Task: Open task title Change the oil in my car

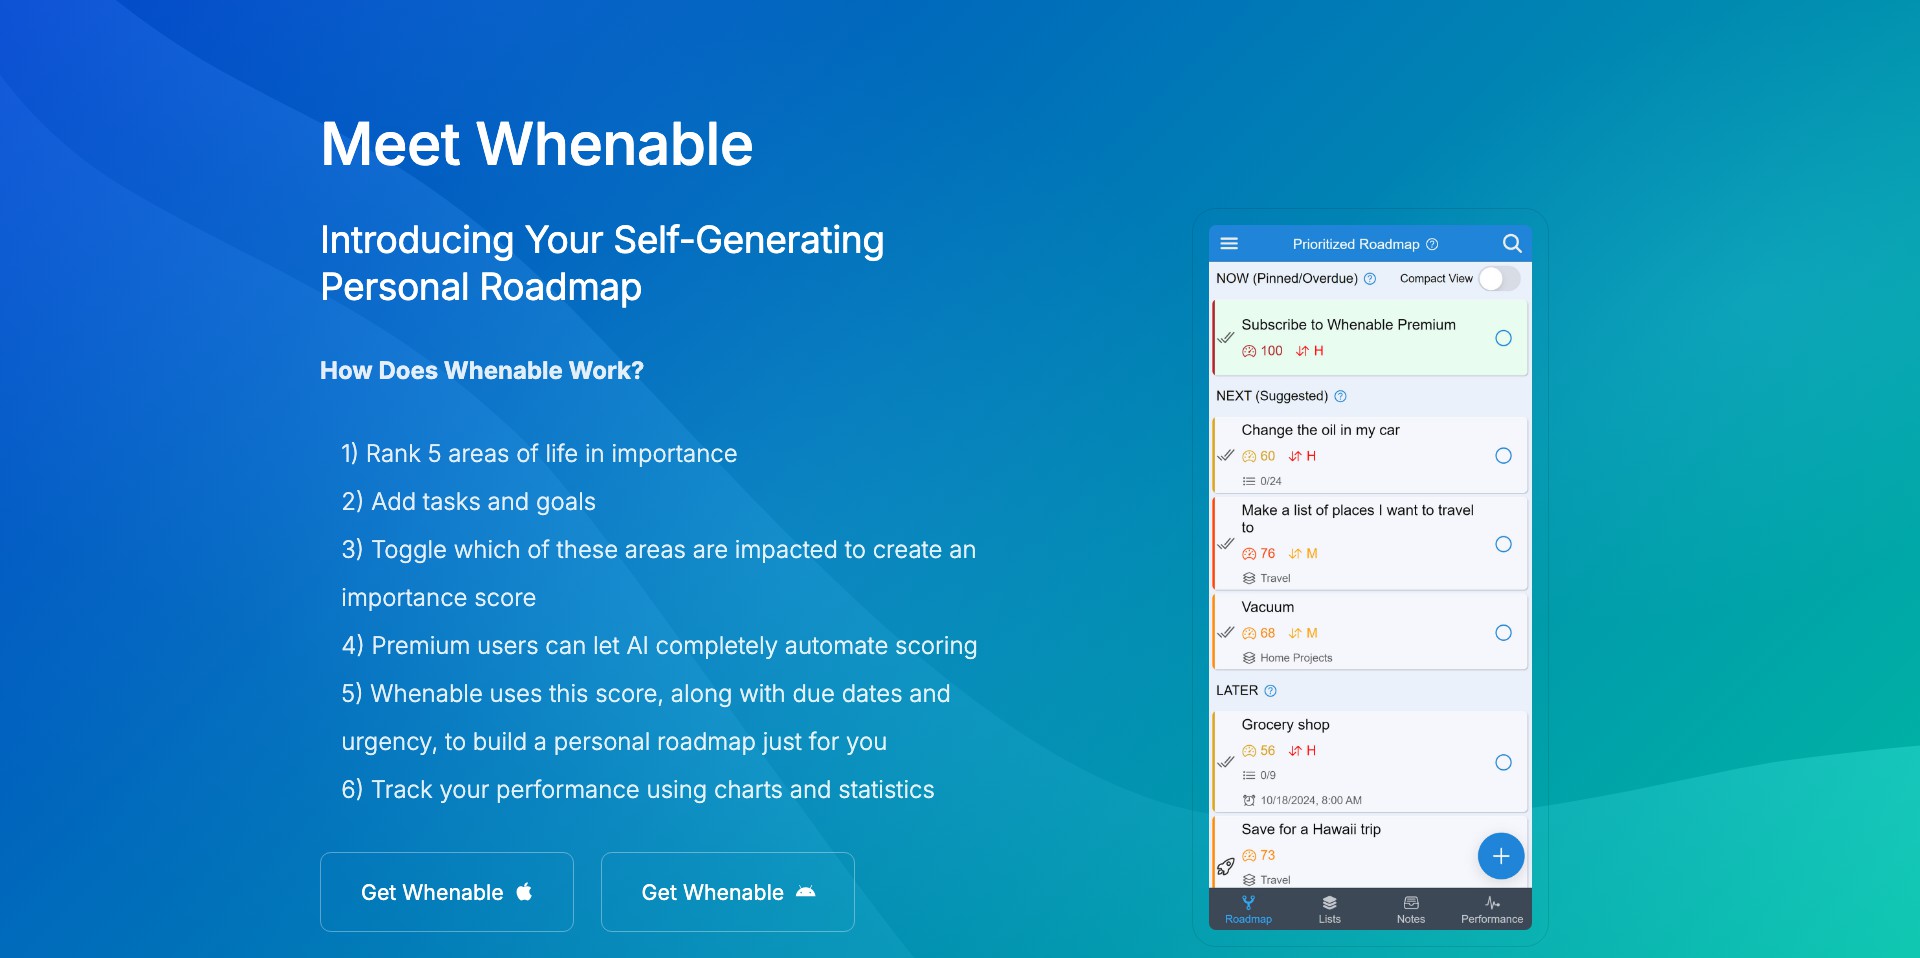Action: click(x=1320, y=430)
